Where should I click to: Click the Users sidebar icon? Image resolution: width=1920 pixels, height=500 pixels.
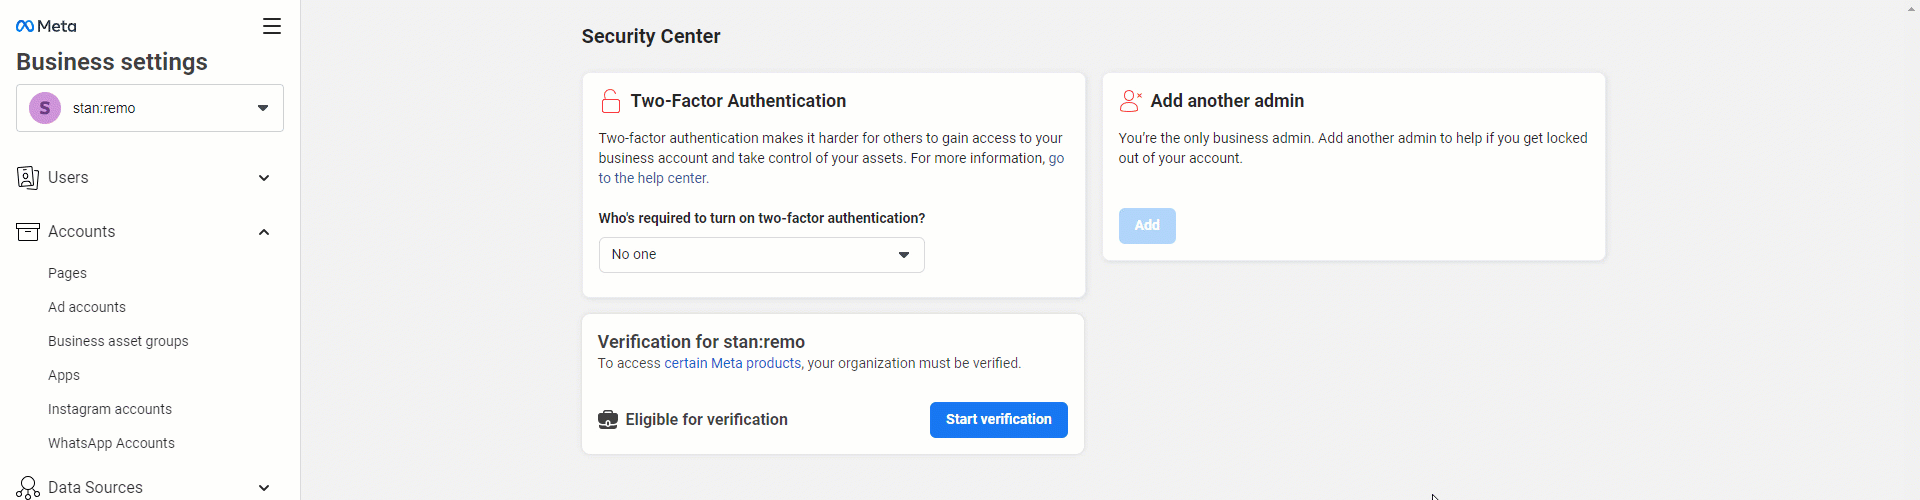[28, 178]
